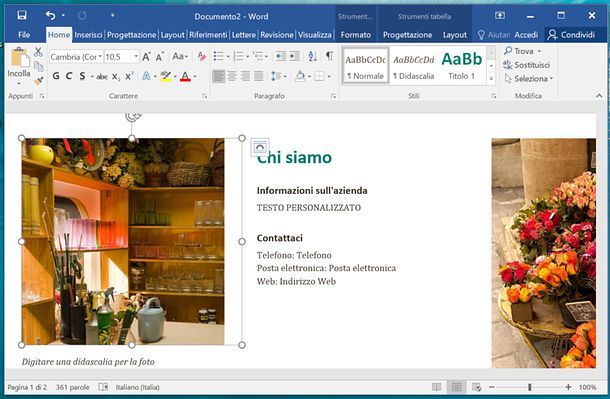
Task: Click the Redo/Repeat icon in title bar
Action: [x=82, y=16]
